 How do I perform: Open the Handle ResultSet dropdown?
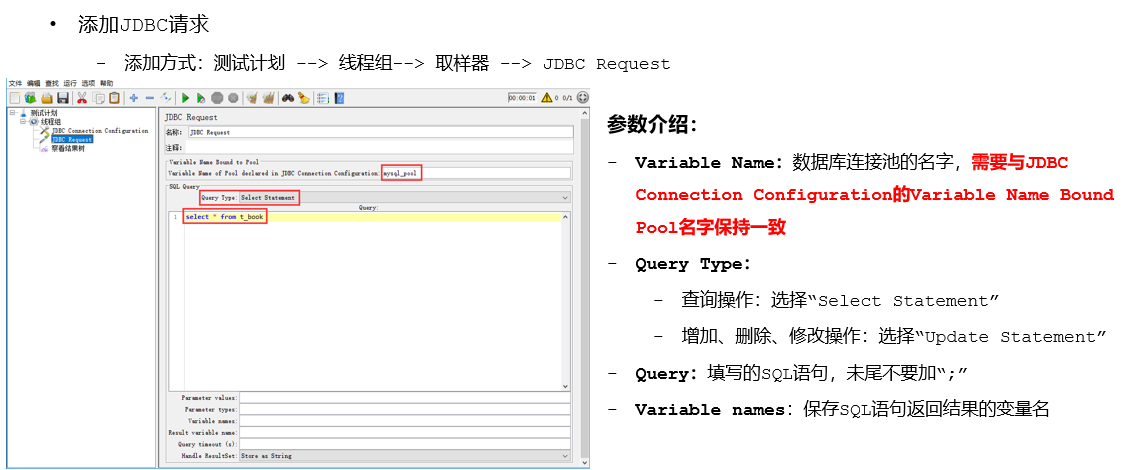tap(404, 456)
